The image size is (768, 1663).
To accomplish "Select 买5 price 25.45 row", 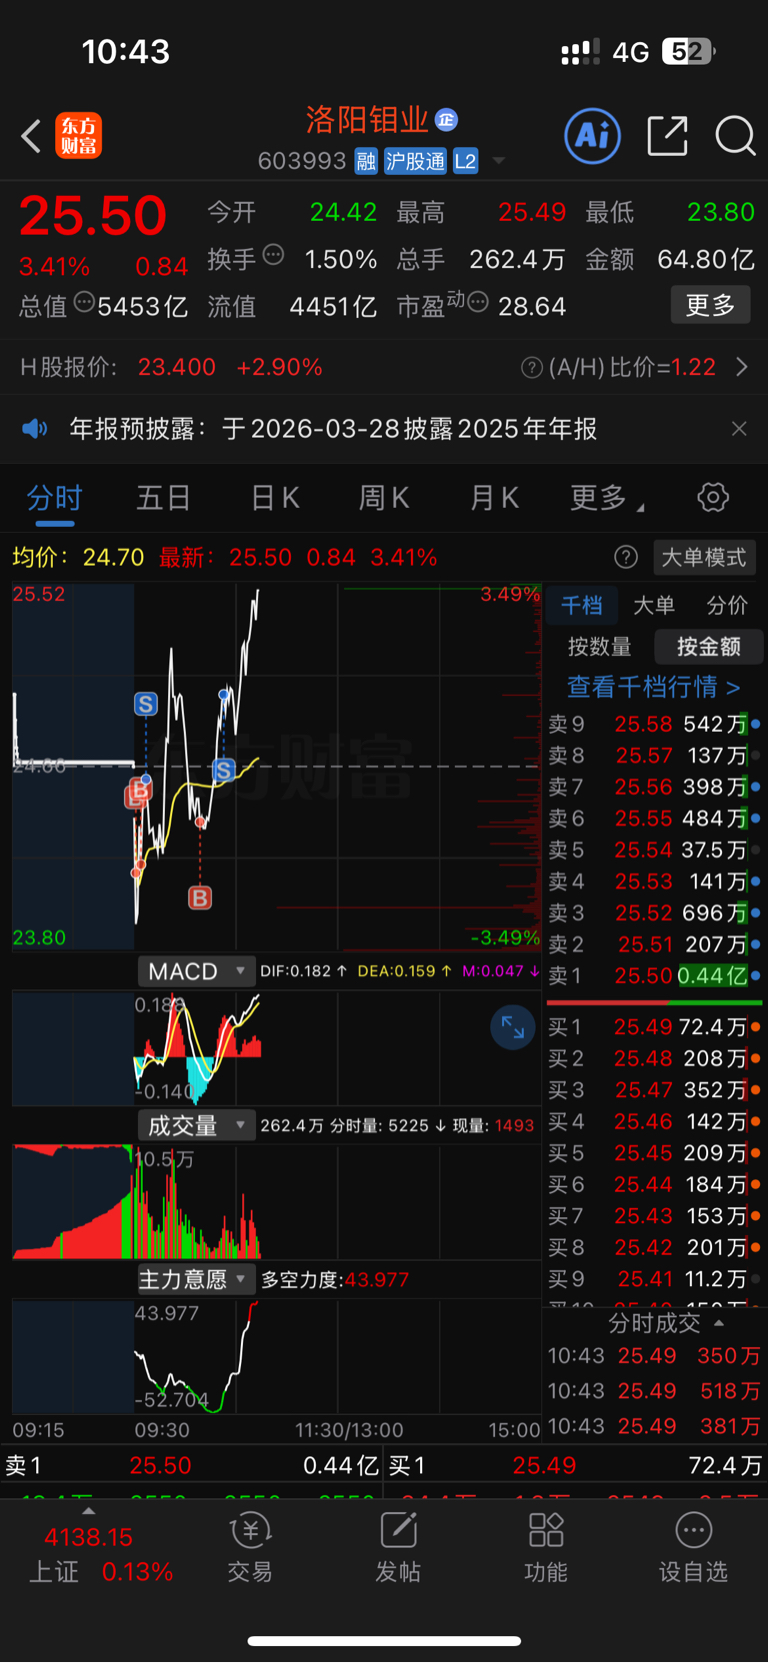I will coord(655,1153).
